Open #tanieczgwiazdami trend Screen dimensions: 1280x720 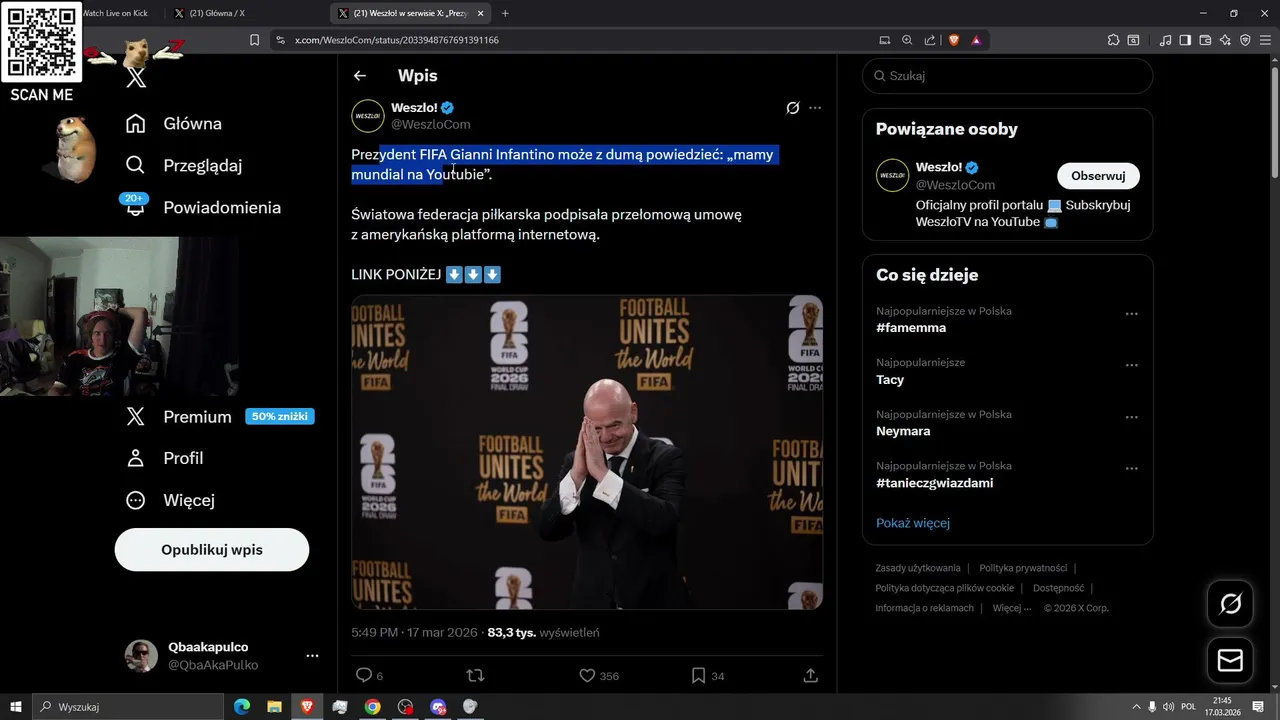(x=935, y=483)
